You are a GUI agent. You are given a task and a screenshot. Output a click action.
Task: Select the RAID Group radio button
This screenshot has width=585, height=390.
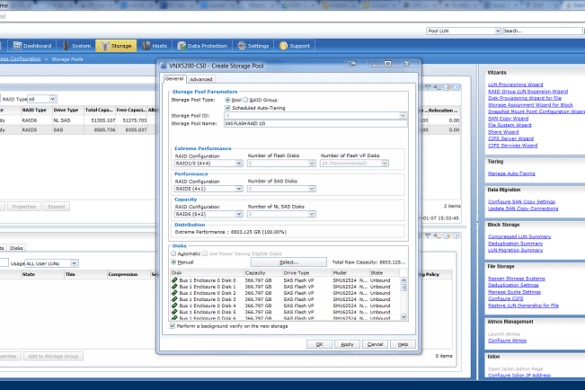245,100
